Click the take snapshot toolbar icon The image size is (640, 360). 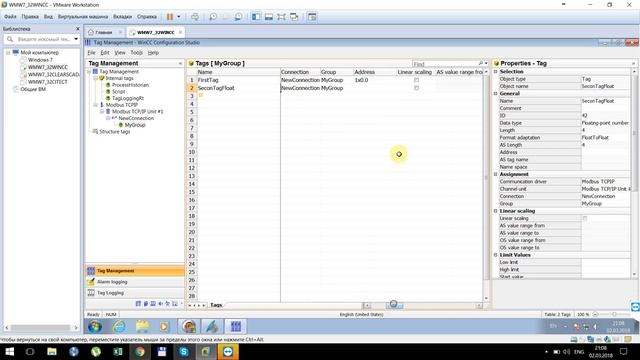coord(213,17)
